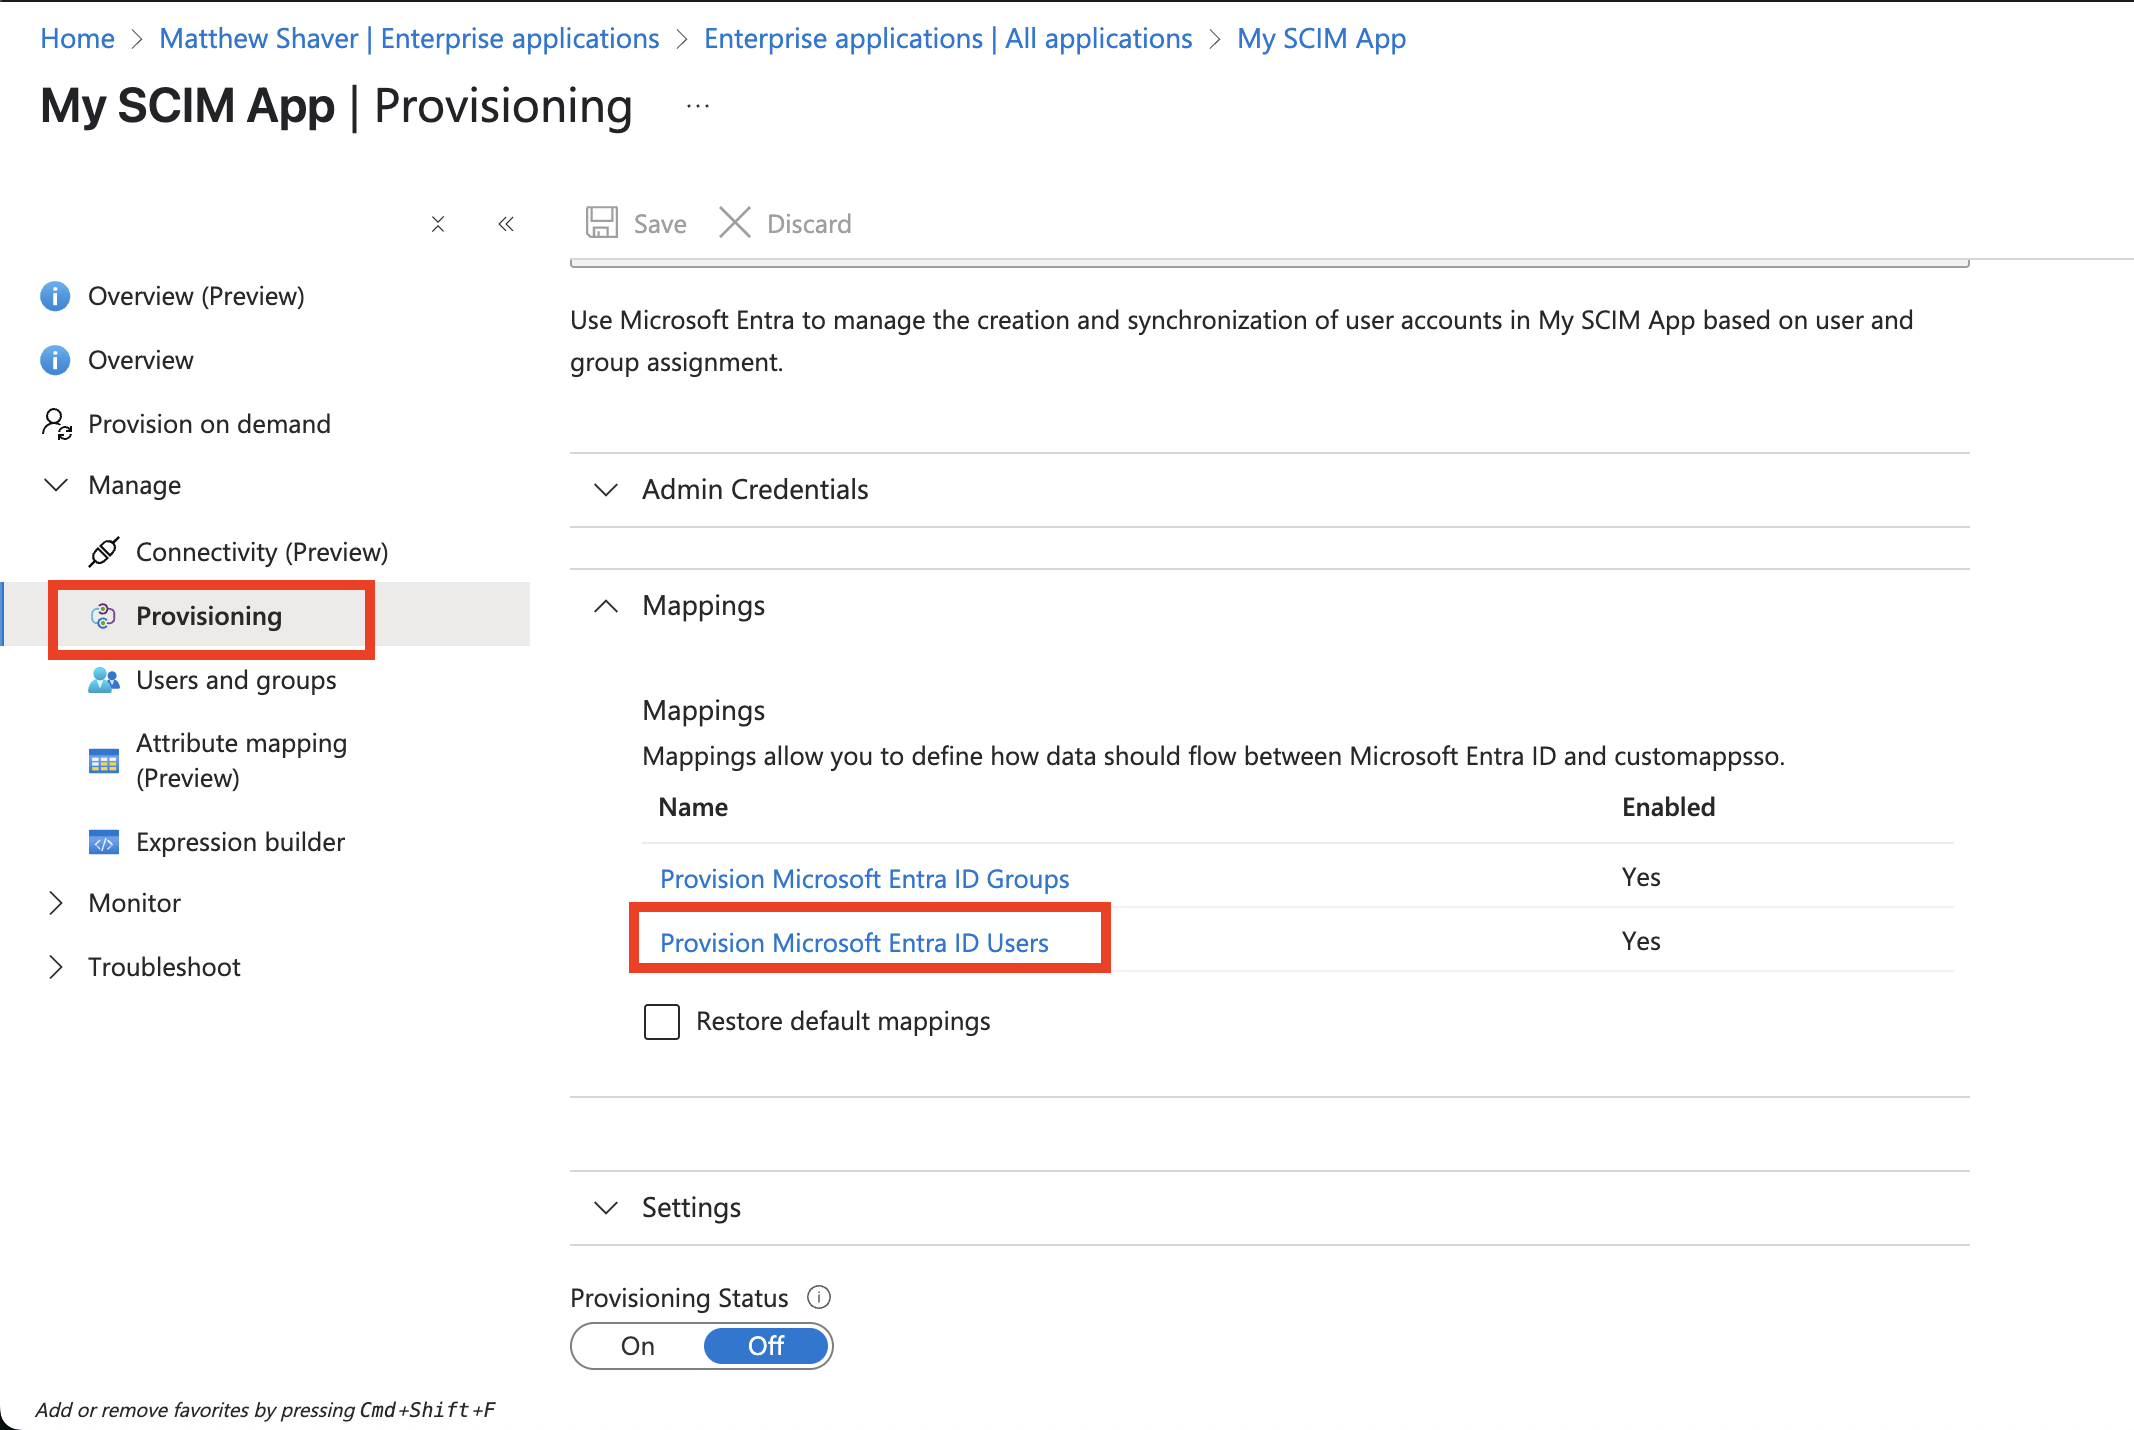
Task: Select the Provisioning icon in the sidebar
Action: click(x=103, y=616)
